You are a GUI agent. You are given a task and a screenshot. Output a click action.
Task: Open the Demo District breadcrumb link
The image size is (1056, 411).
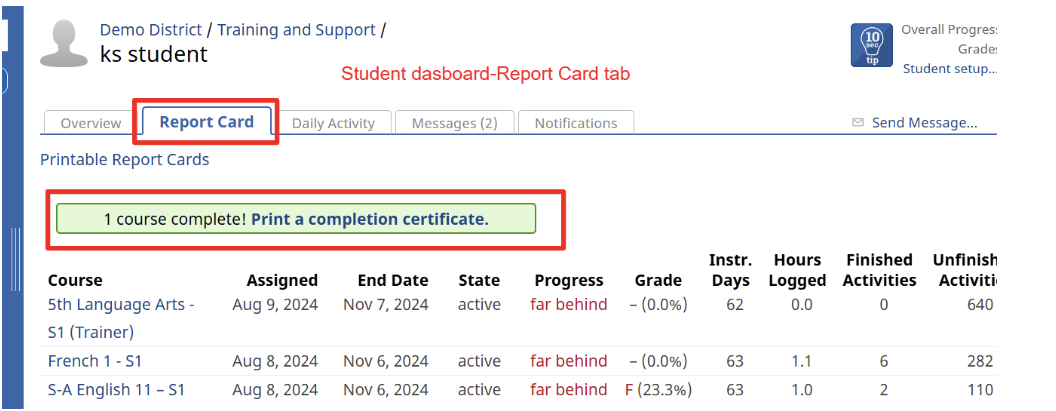click(151, 30)
